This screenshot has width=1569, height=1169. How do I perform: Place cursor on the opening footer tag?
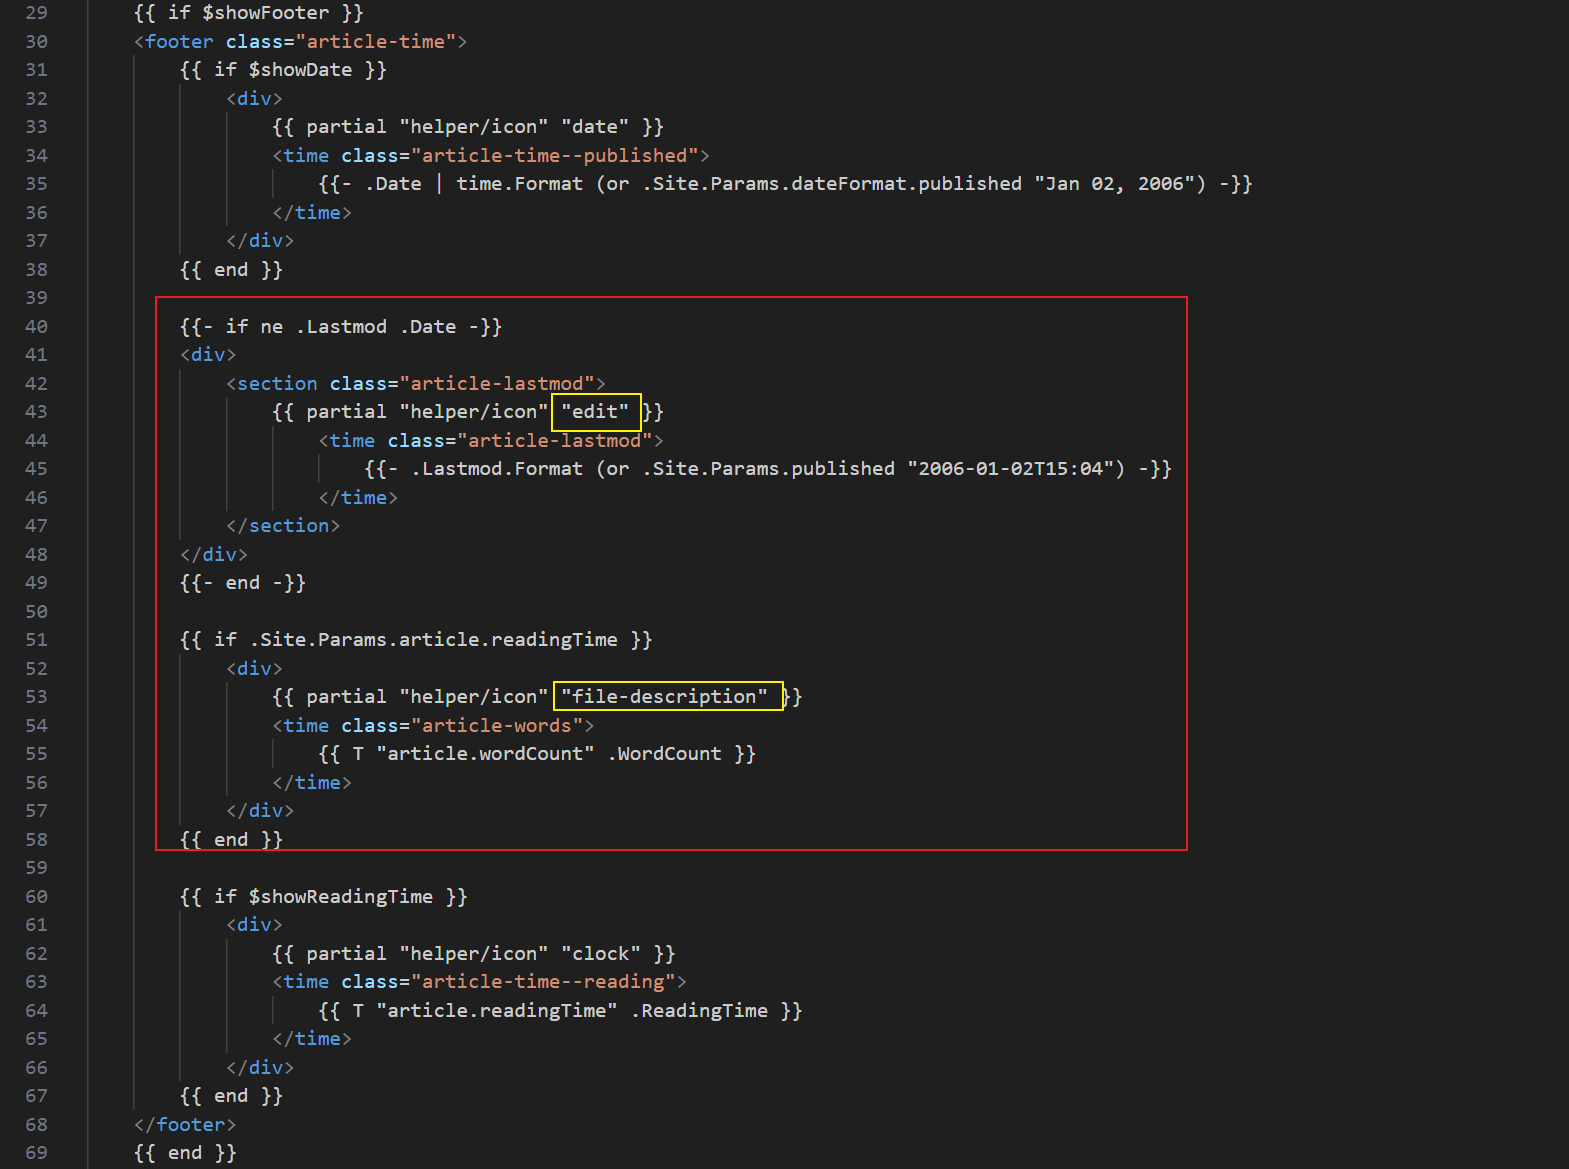pyautogui.click(x=179, y=42)
